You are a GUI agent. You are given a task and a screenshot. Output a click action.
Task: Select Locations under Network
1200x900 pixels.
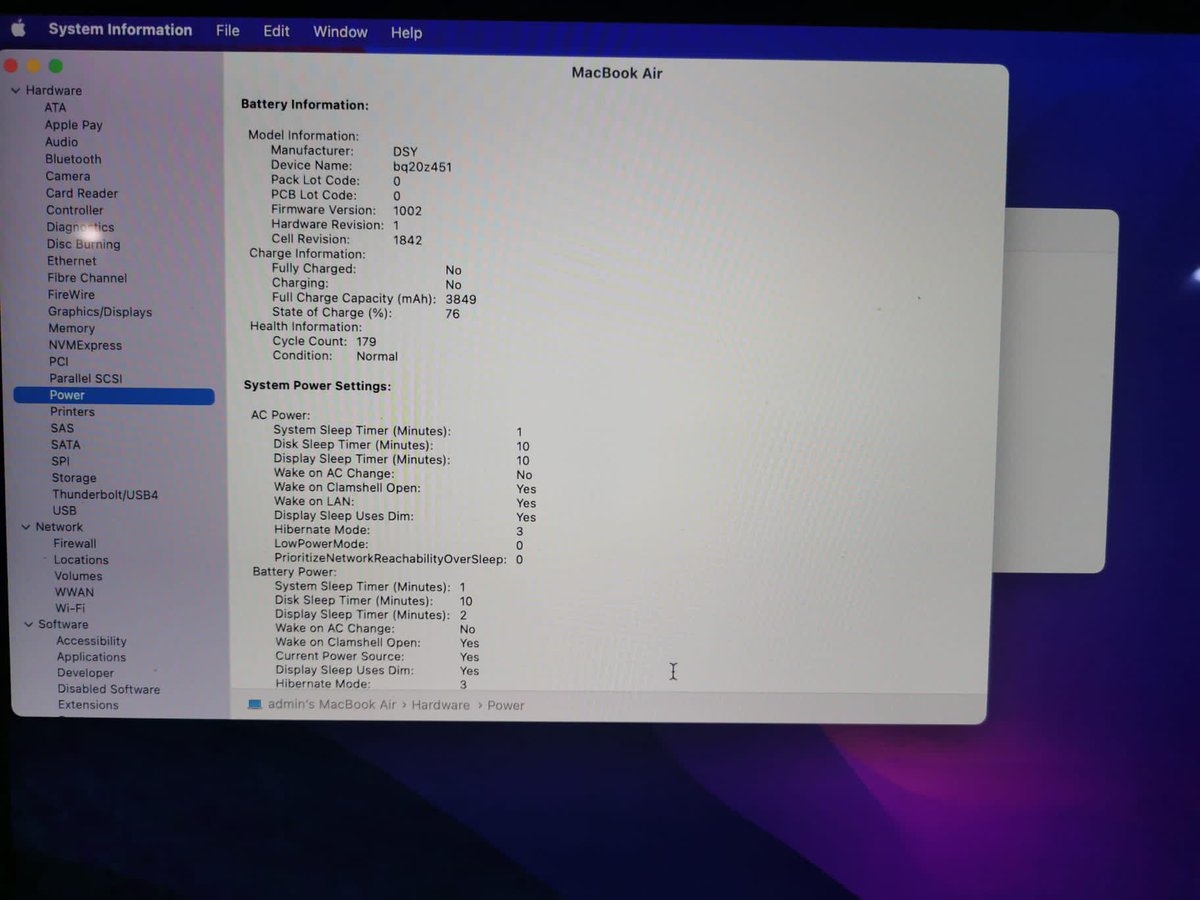(81, 560)
